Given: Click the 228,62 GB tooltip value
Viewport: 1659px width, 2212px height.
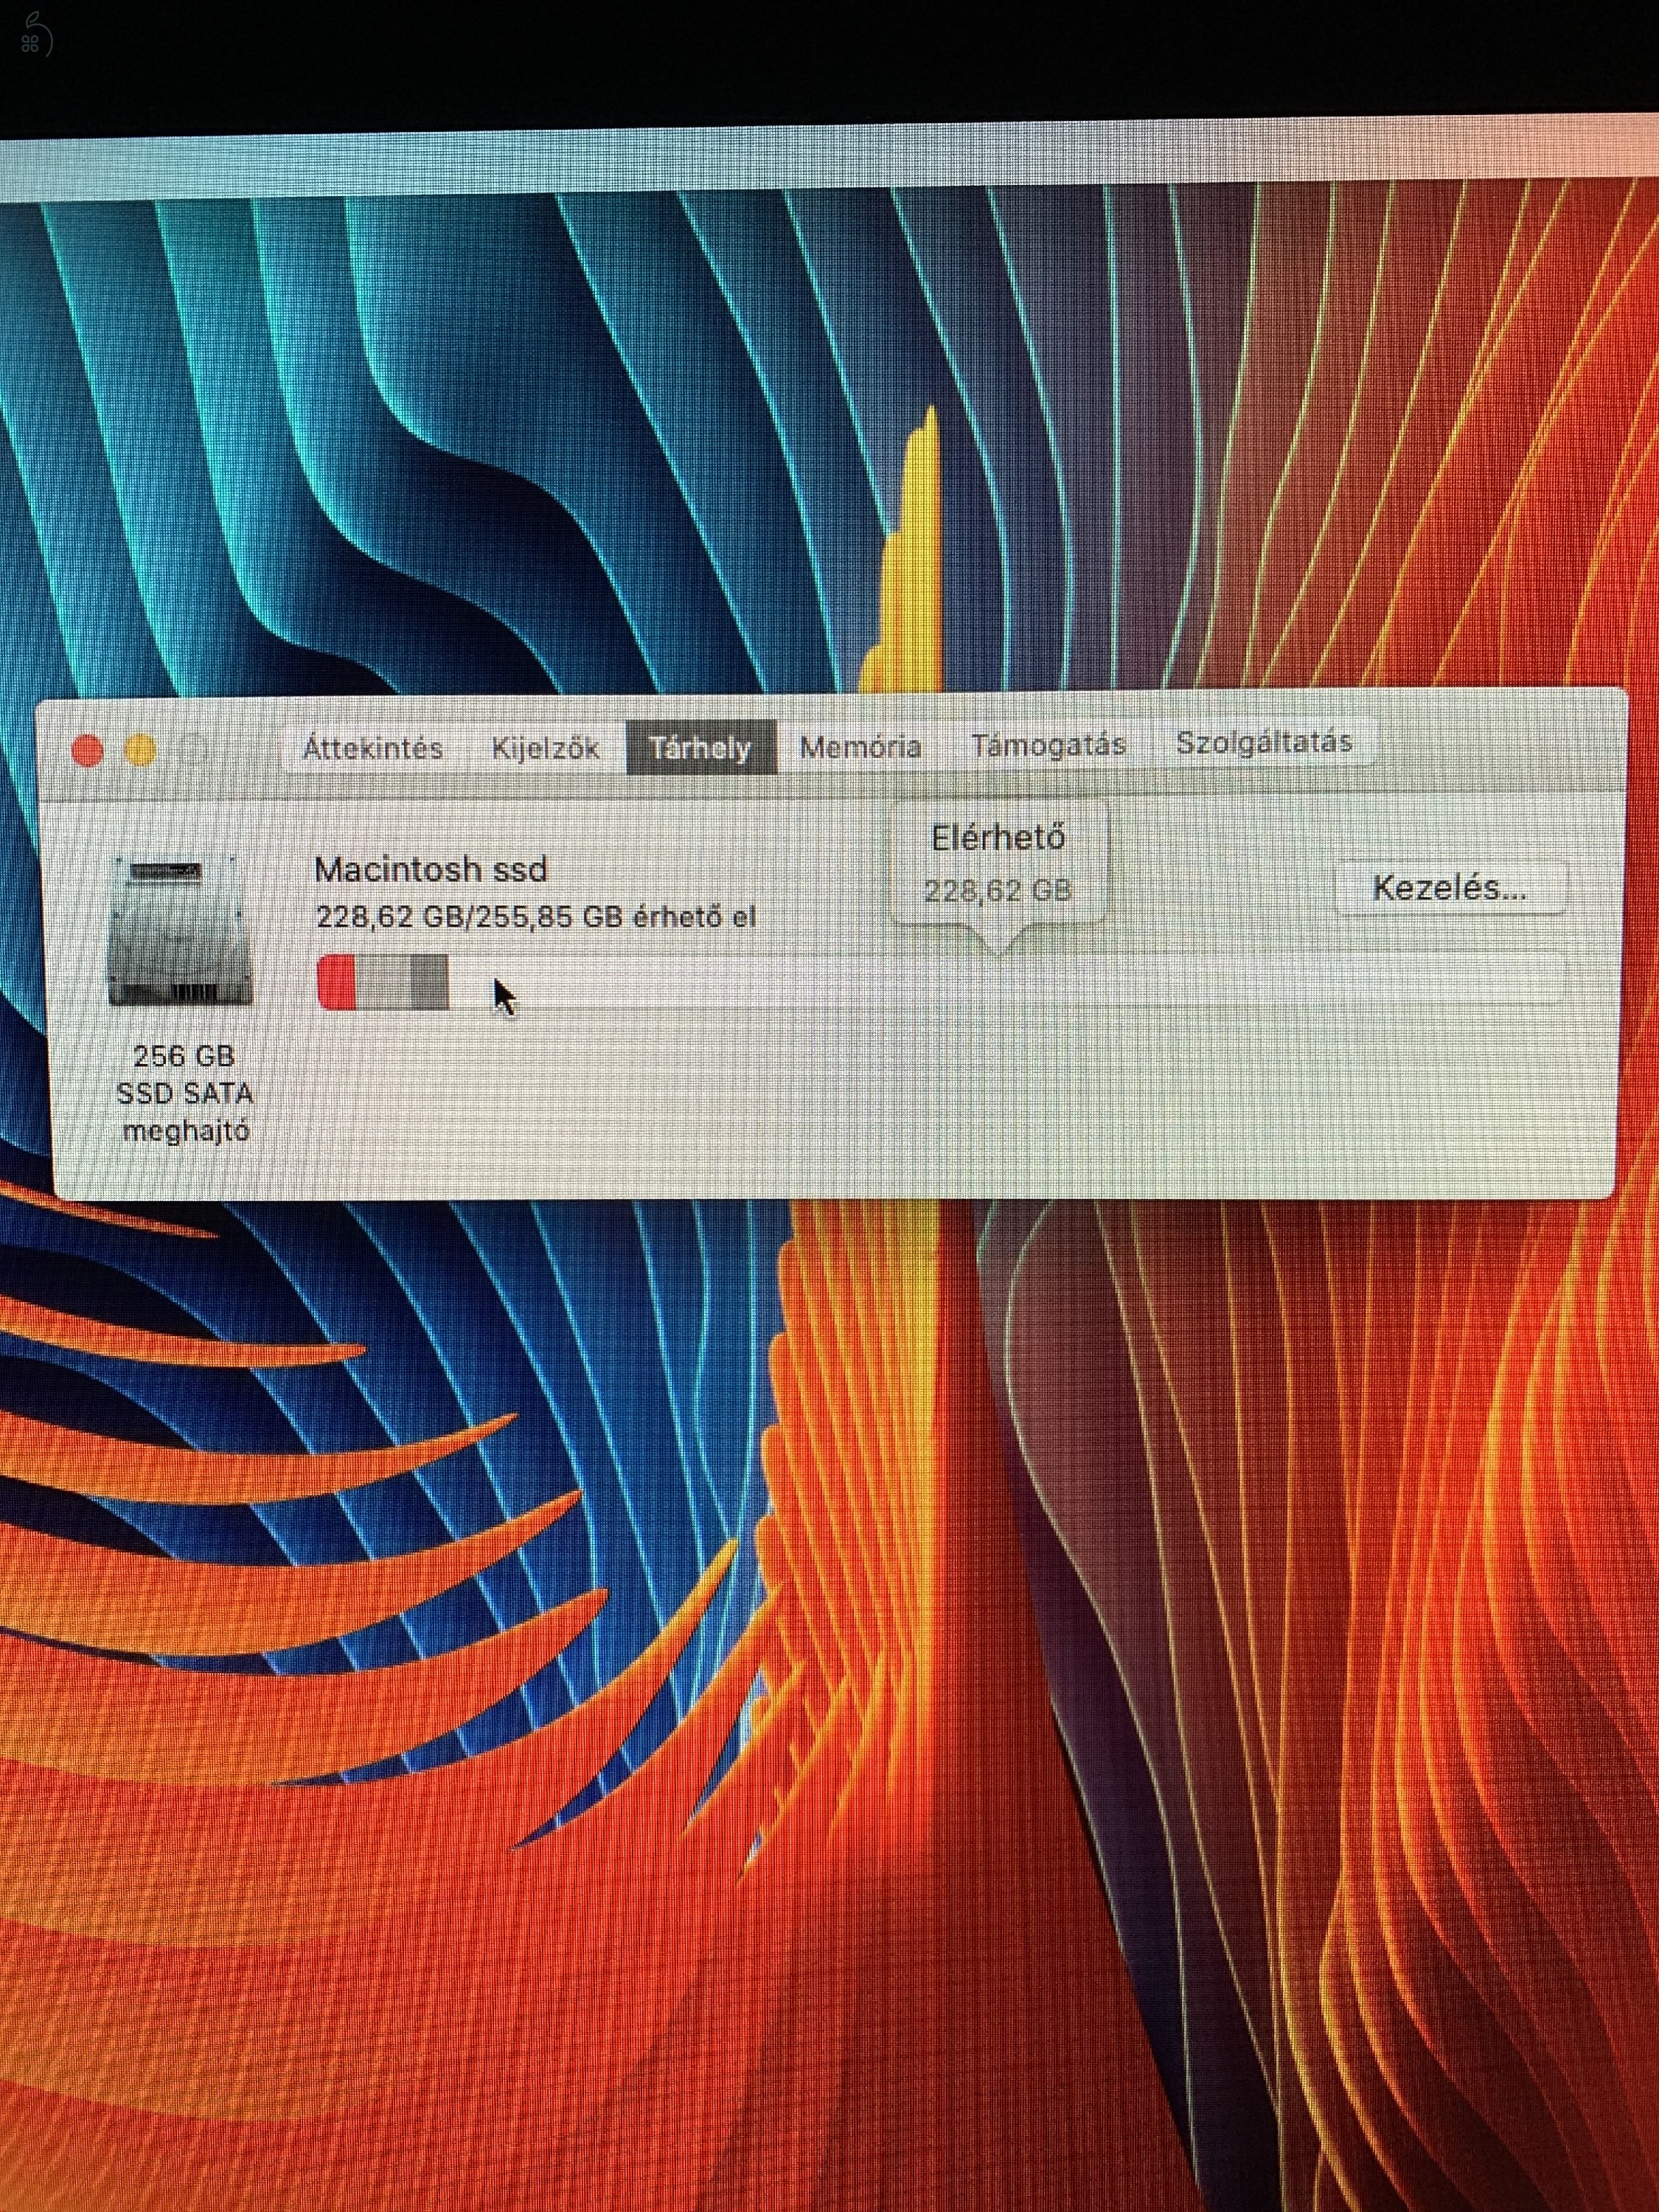Looking at the screenshot, I should tap(998, 890).
